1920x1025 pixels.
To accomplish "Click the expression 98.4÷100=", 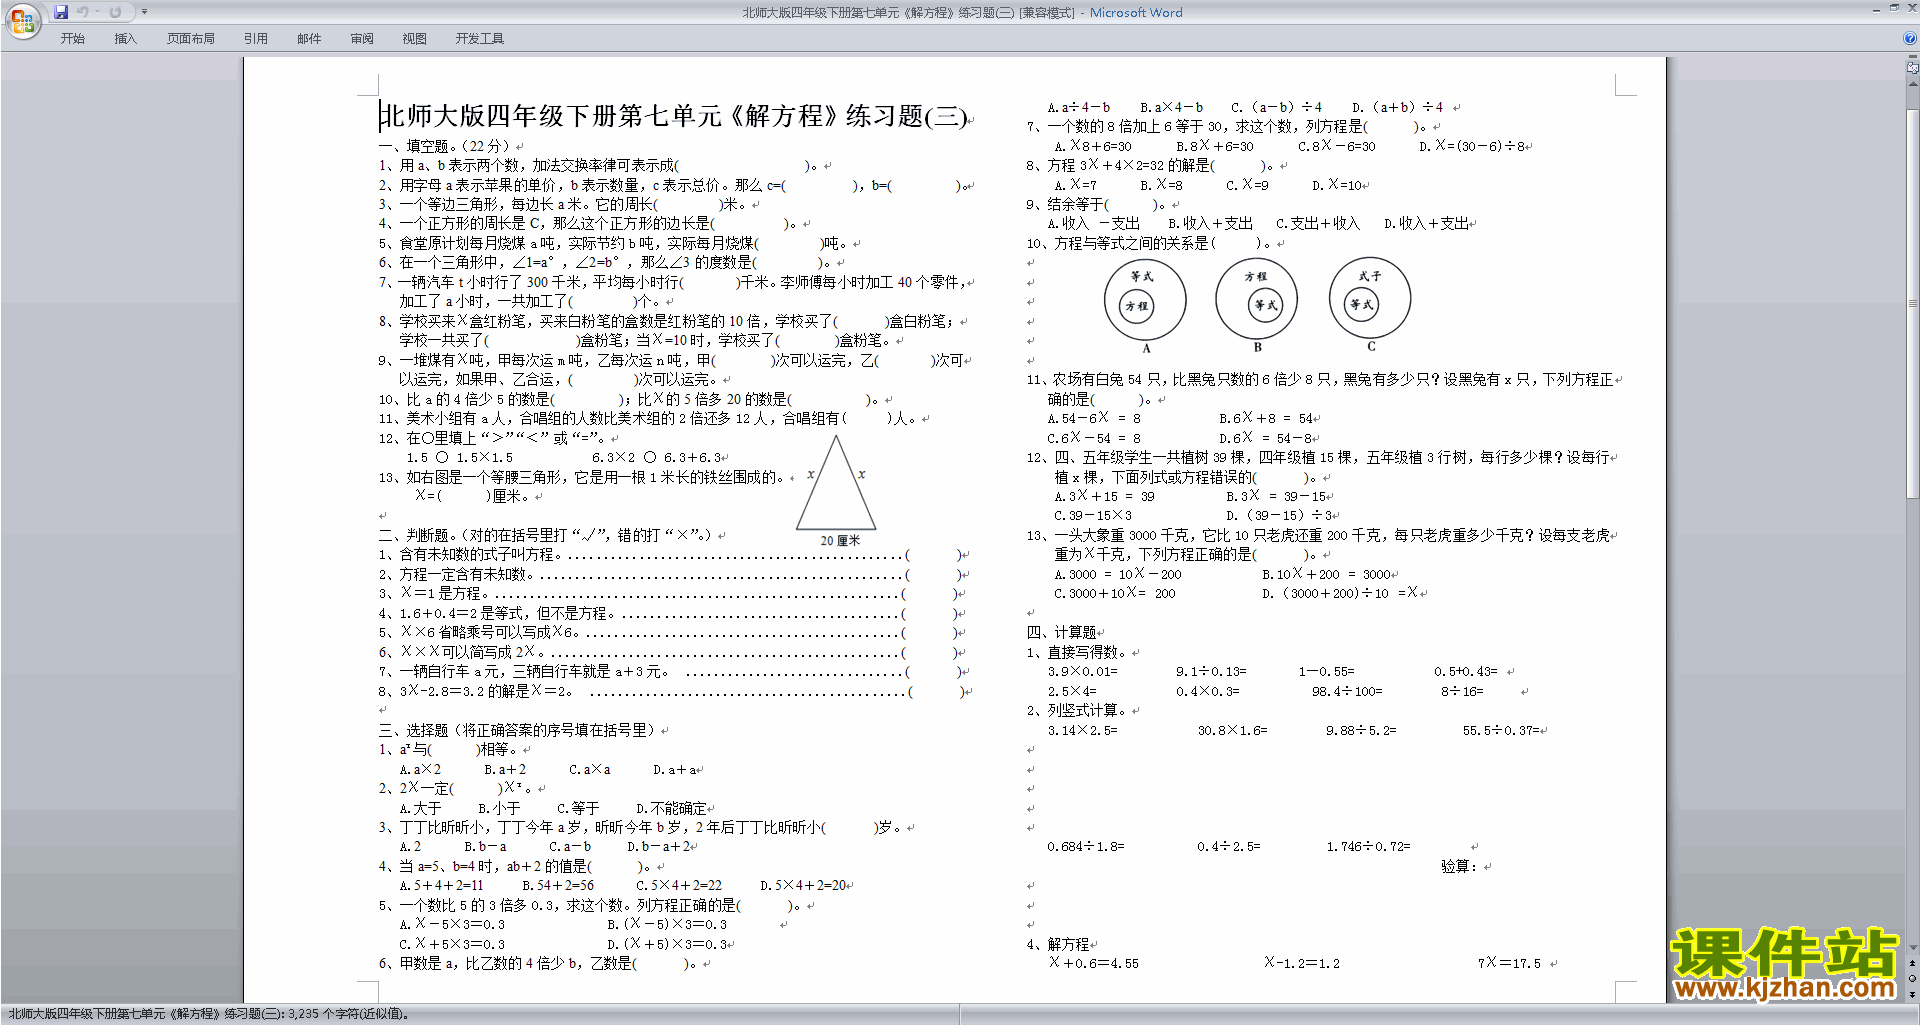I will tap(1347, 691).
